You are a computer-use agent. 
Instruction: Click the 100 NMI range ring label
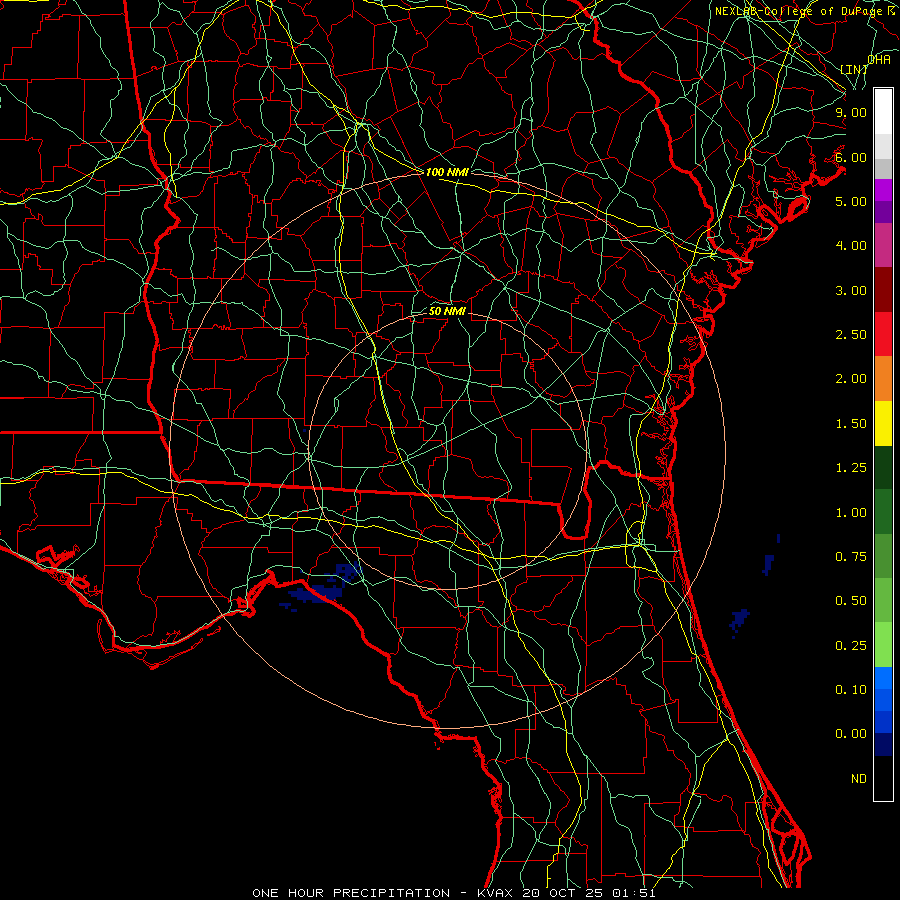pyautogui.click(x=447, y=172)
